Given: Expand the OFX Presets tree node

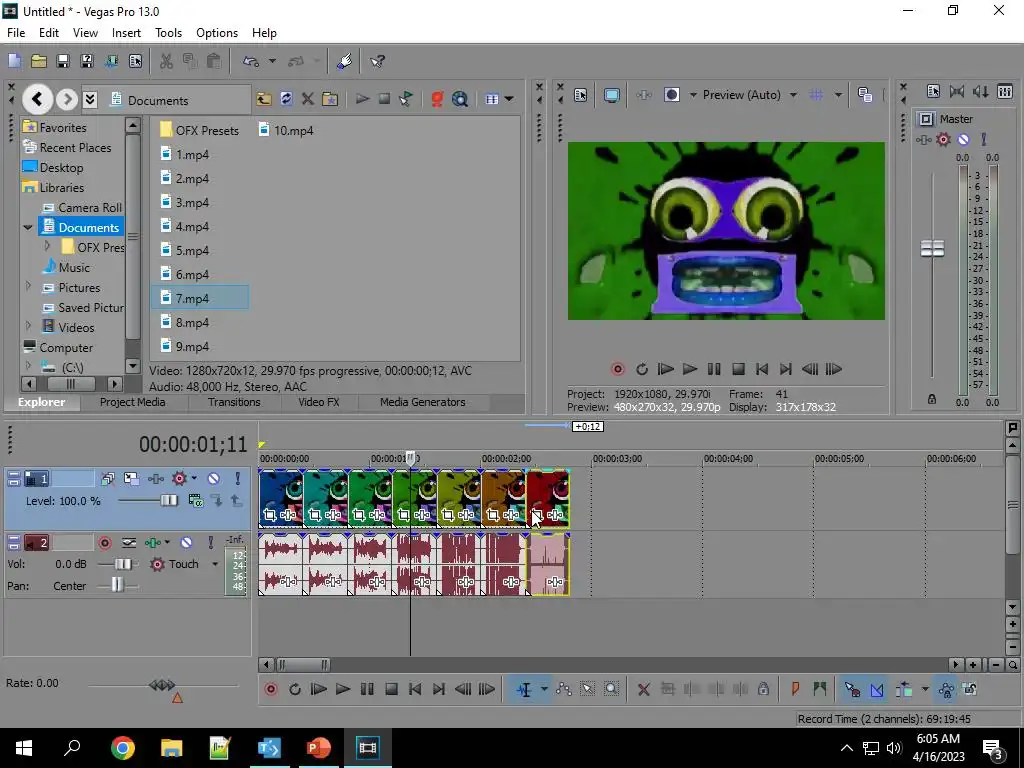Looking at the screenshot, I should point(47,246).
